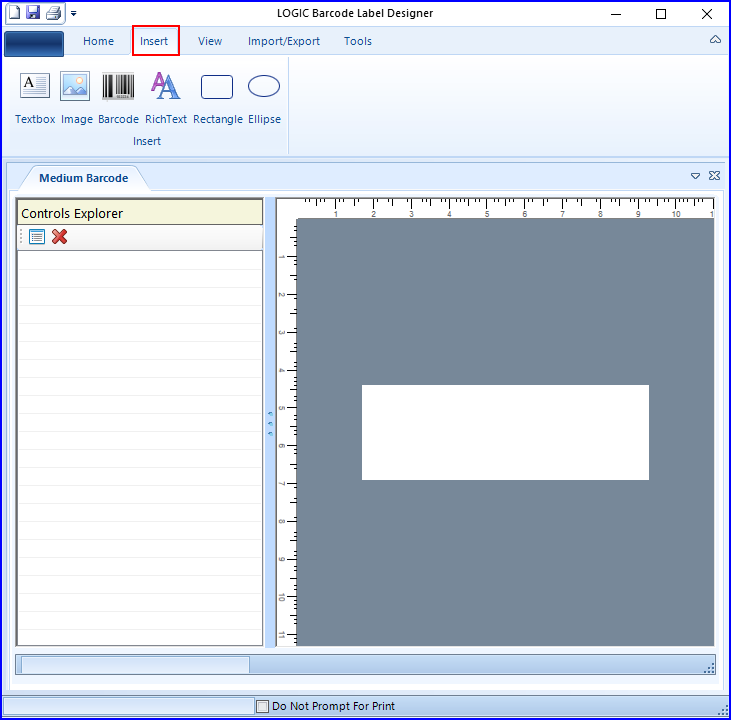Collapse the ribbon with the top-right arrow
The height and width of the screenshot is (720, 731).
coord(715,40)
